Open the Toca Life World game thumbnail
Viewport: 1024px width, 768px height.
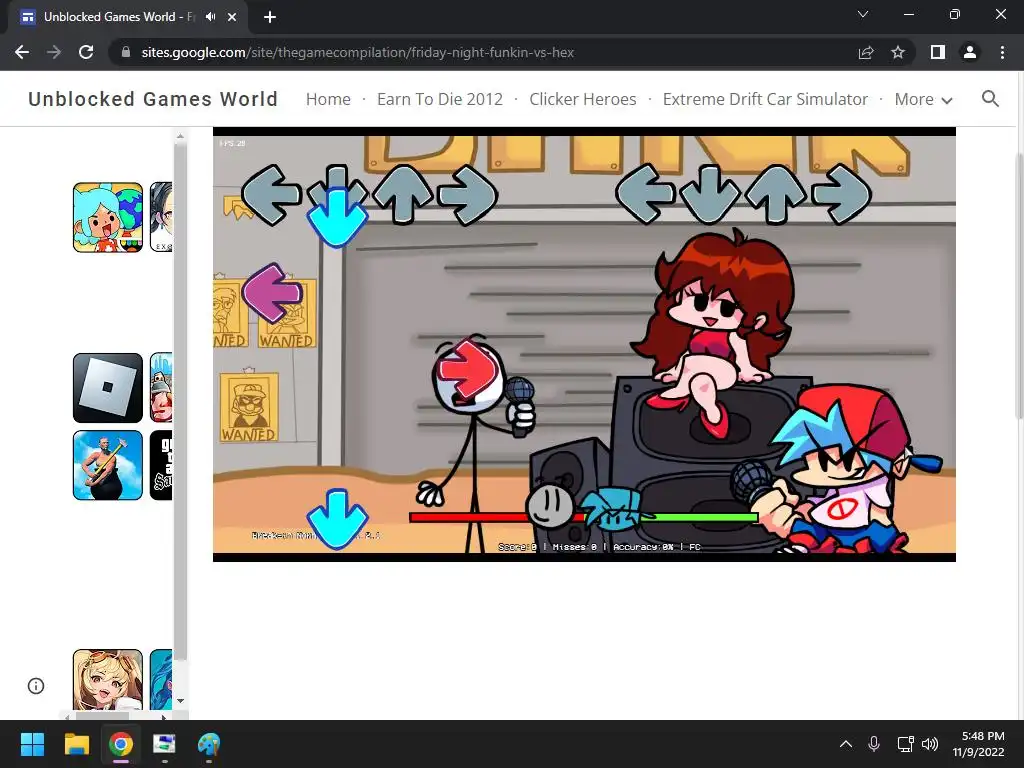[108, 217]
